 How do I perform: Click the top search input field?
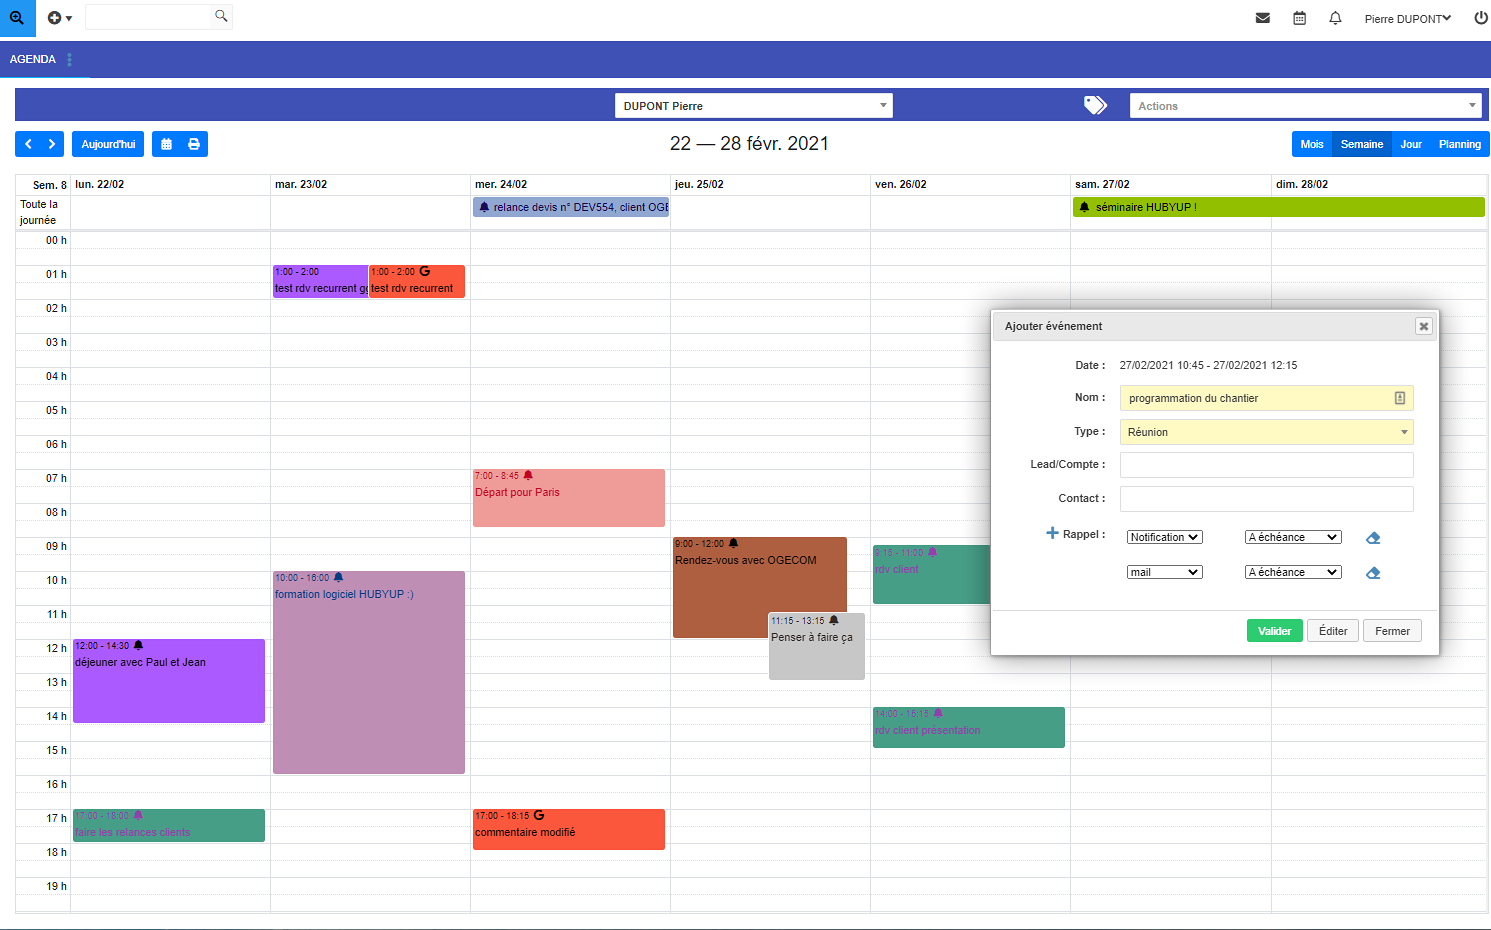coord(150,16)
